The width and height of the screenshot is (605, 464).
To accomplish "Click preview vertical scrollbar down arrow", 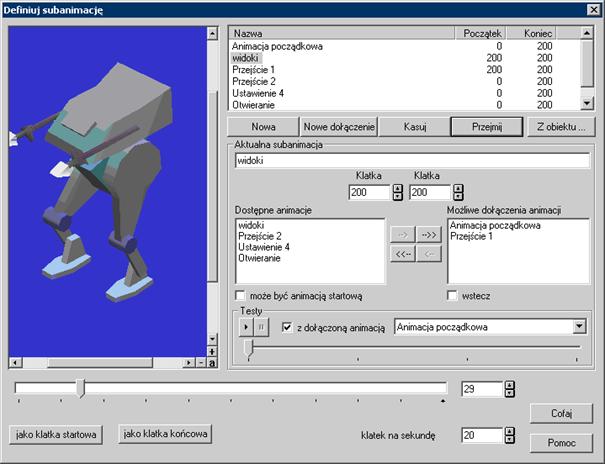I will click(212, 339).
